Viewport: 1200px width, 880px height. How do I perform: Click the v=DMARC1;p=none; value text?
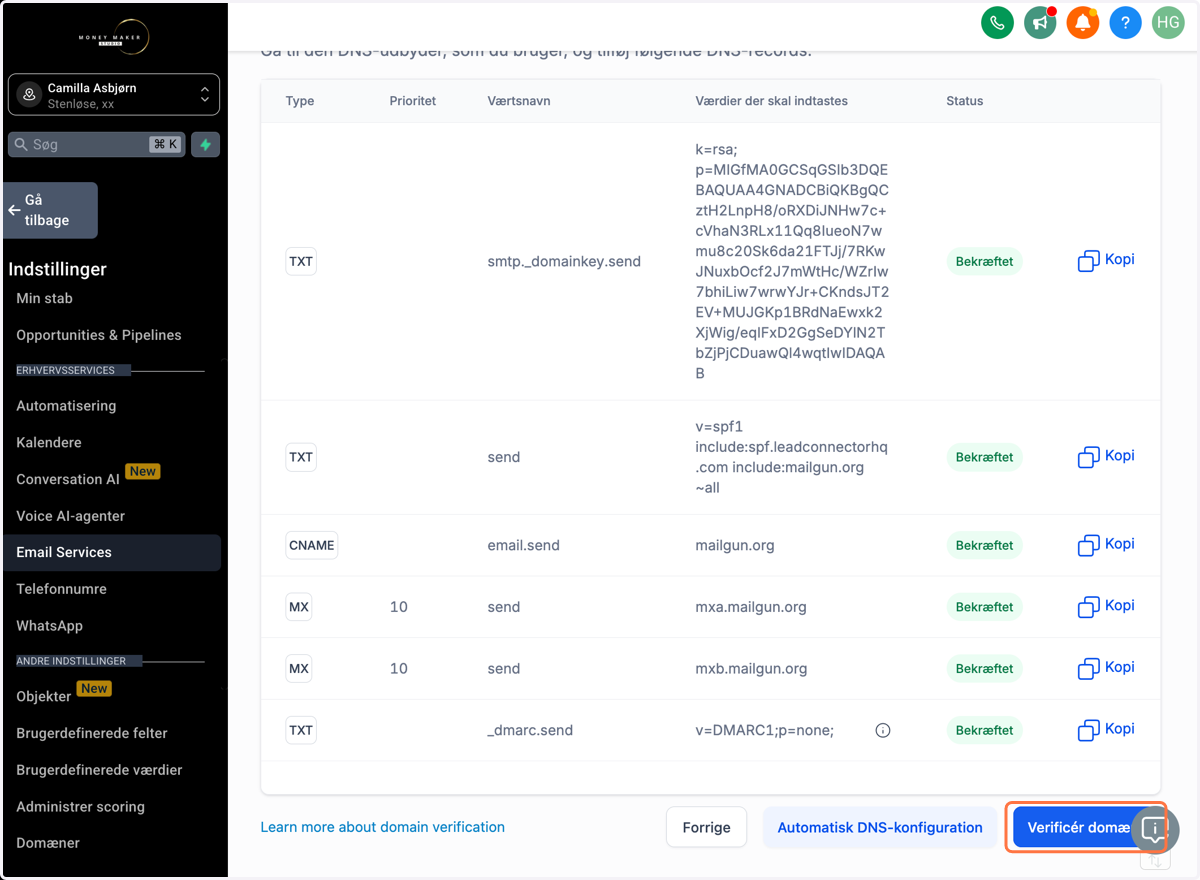[765, 730]
